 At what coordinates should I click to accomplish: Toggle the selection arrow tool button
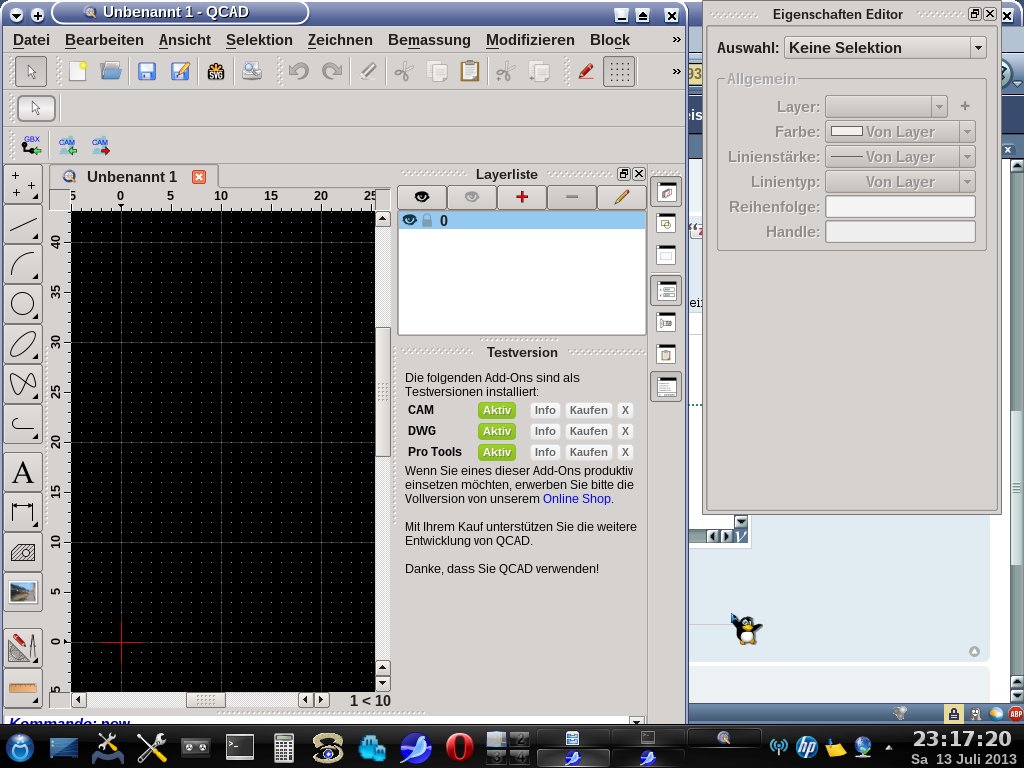click(31, 71)
